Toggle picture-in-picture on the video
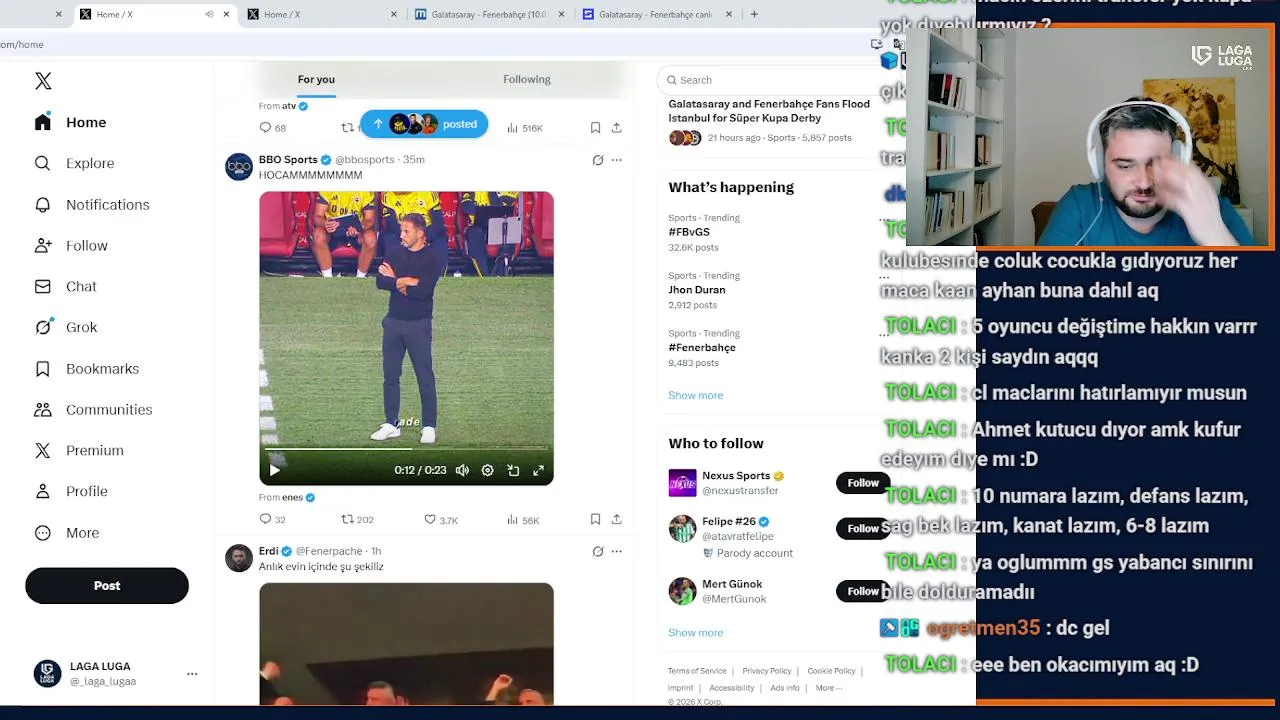The height and width of the screenshot is (720, 1280). pyautogui.click(x=513, y=470)
